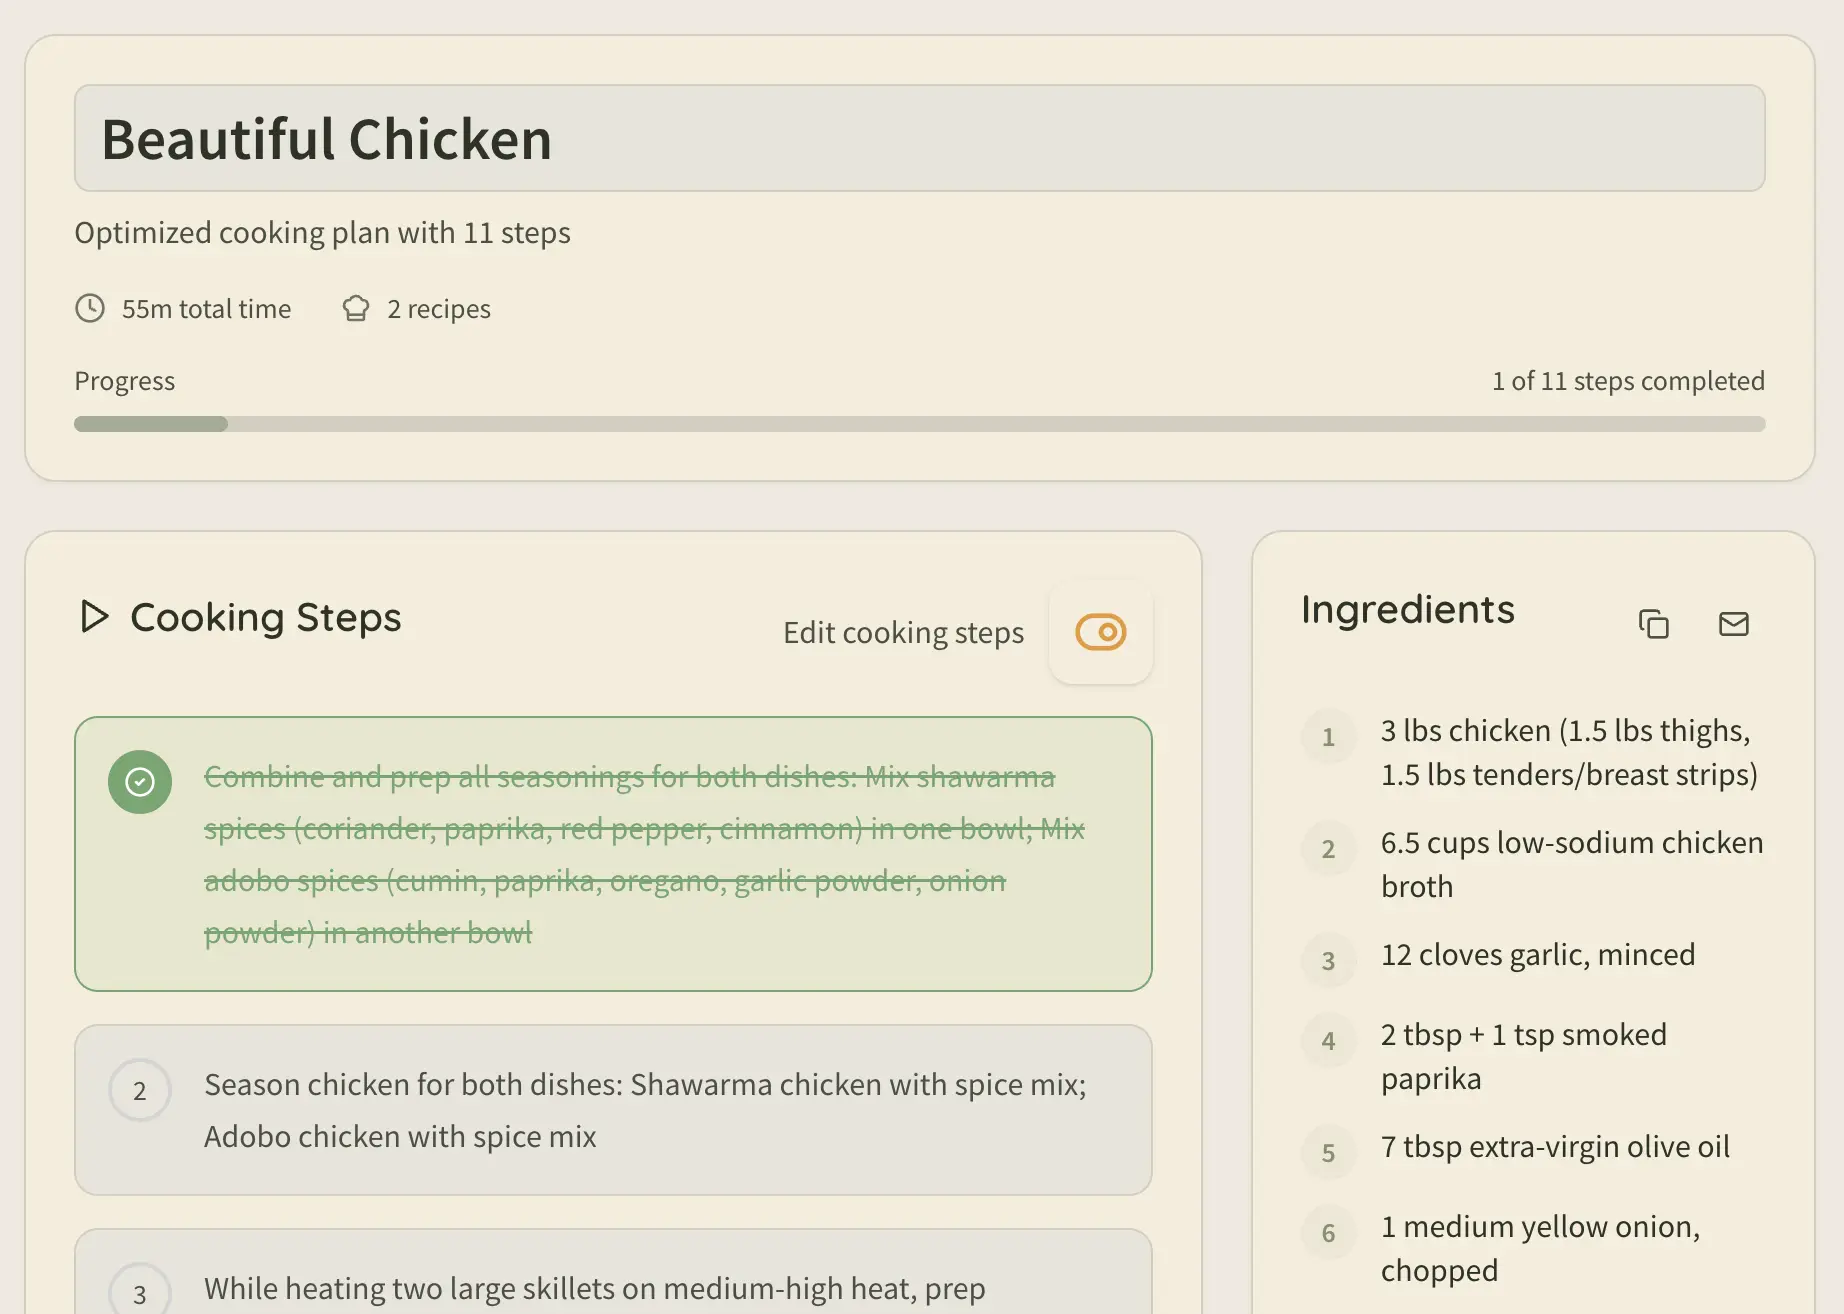Email ingredients using the envelope icon
This screenshot has height=1314, width=1844.
[1733, 624]
